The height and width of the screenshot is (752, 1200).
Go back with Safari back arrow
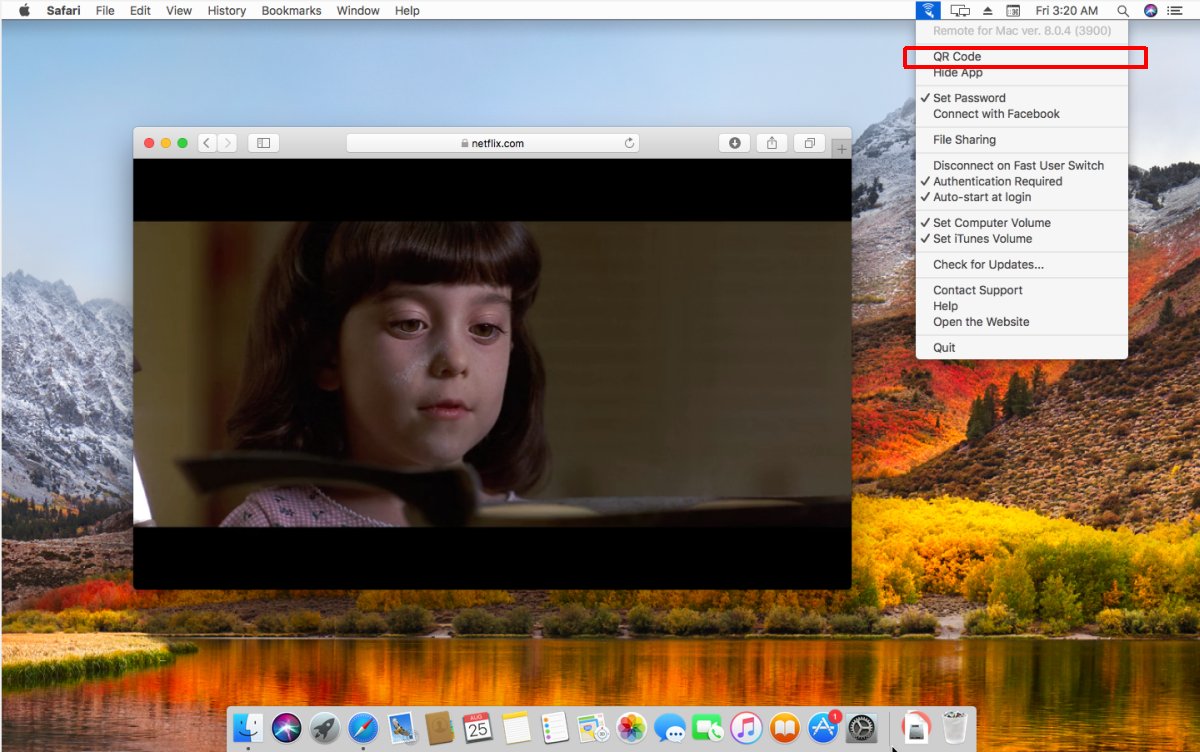[x=207, y=143]
